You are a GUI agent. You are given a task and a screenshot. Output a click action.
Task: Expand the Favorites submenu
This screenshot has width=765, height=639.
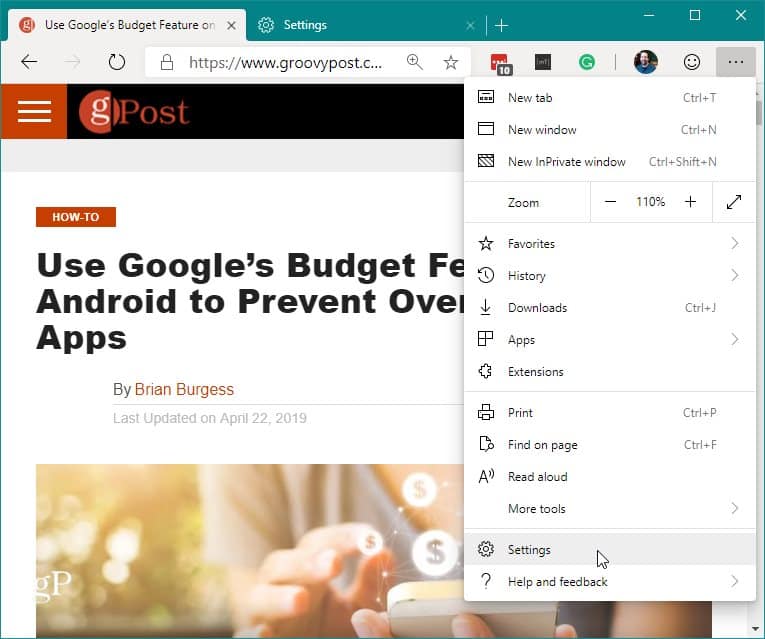(x=610, y=243)
